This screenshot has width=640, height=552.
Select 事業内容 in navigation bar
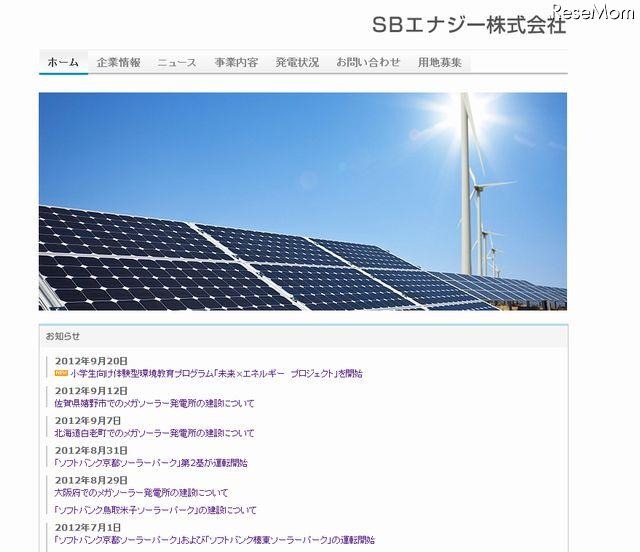coord(236,62)
